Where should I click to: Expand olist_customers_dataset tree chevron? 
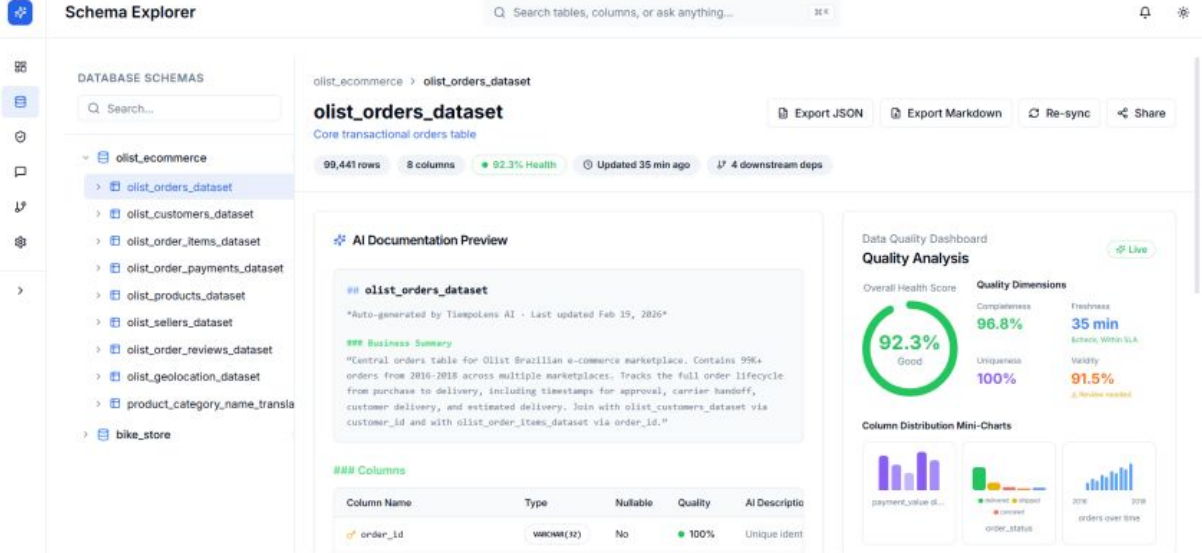(98, 214)
